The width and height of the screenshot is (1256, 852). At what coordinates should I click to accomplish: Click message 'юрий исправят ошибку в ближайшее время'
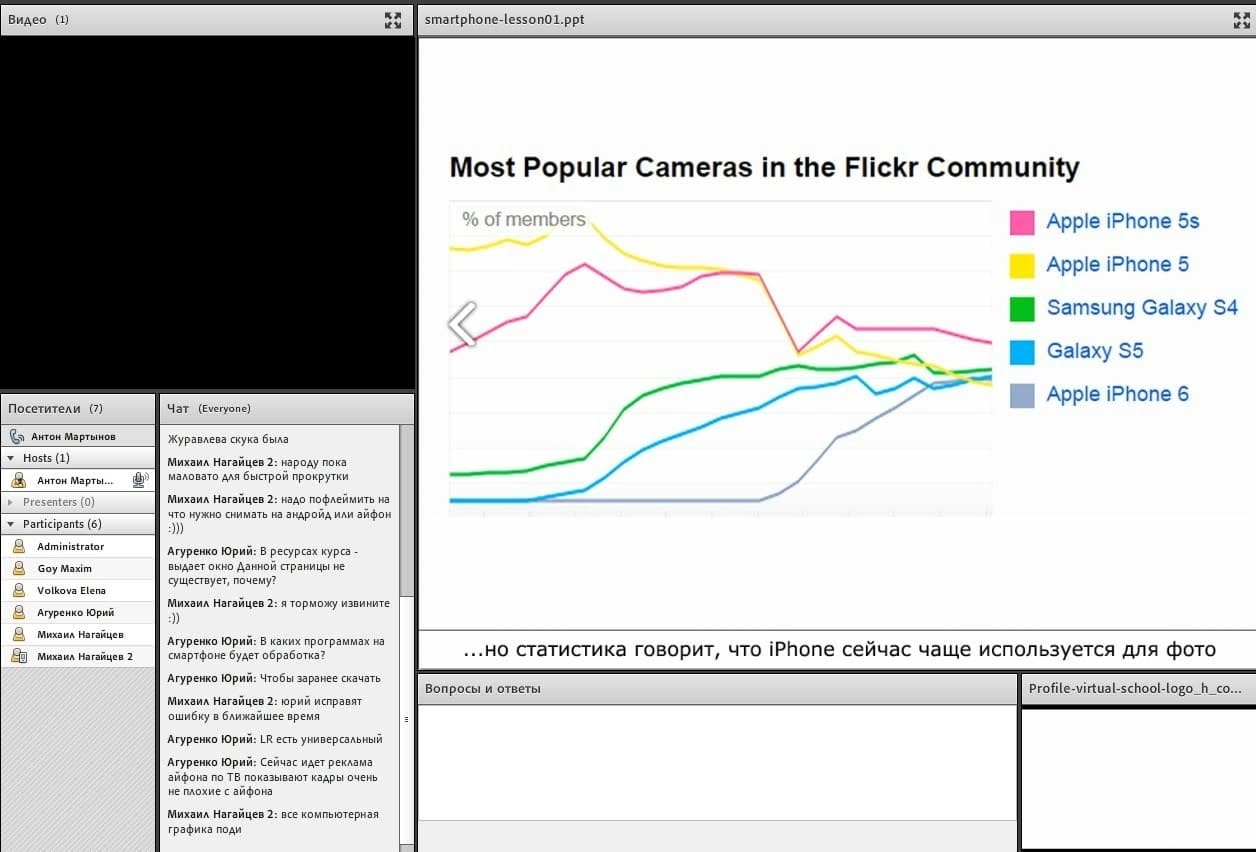[x=265, y=709]
